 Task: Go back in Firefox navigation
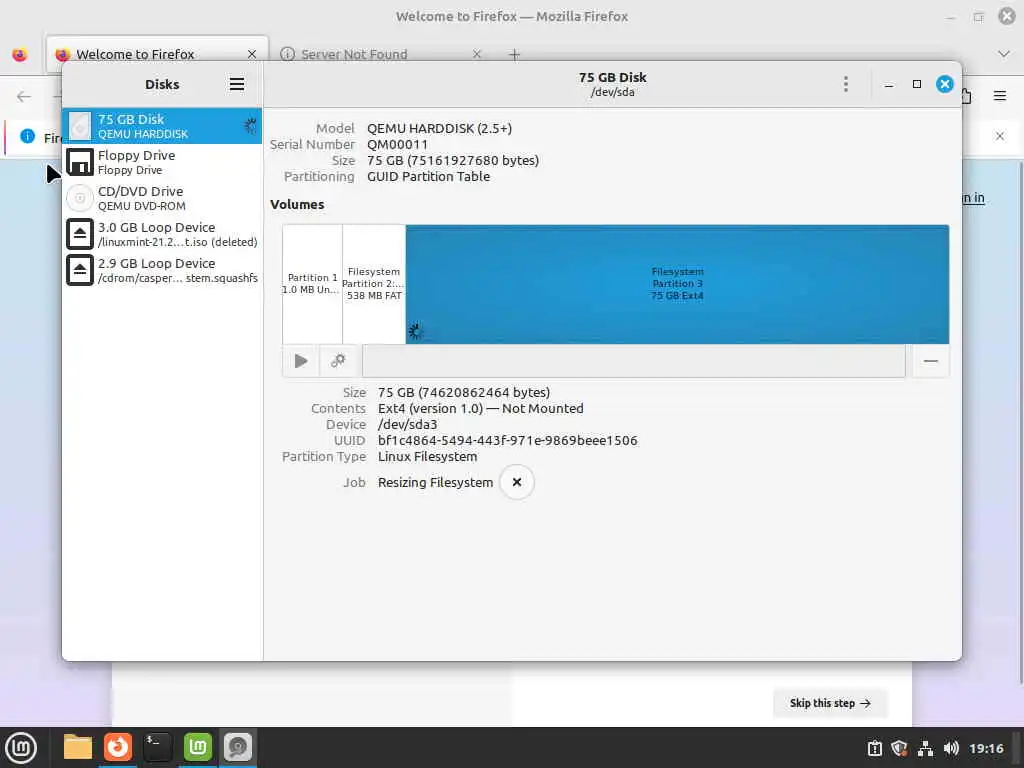point(24,97)
